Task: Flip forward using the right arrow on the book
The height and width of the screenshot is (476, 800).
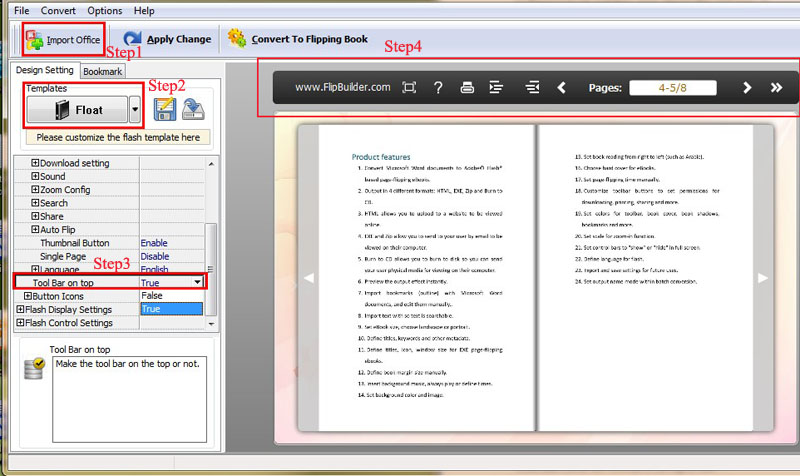Action: (763, 278)
